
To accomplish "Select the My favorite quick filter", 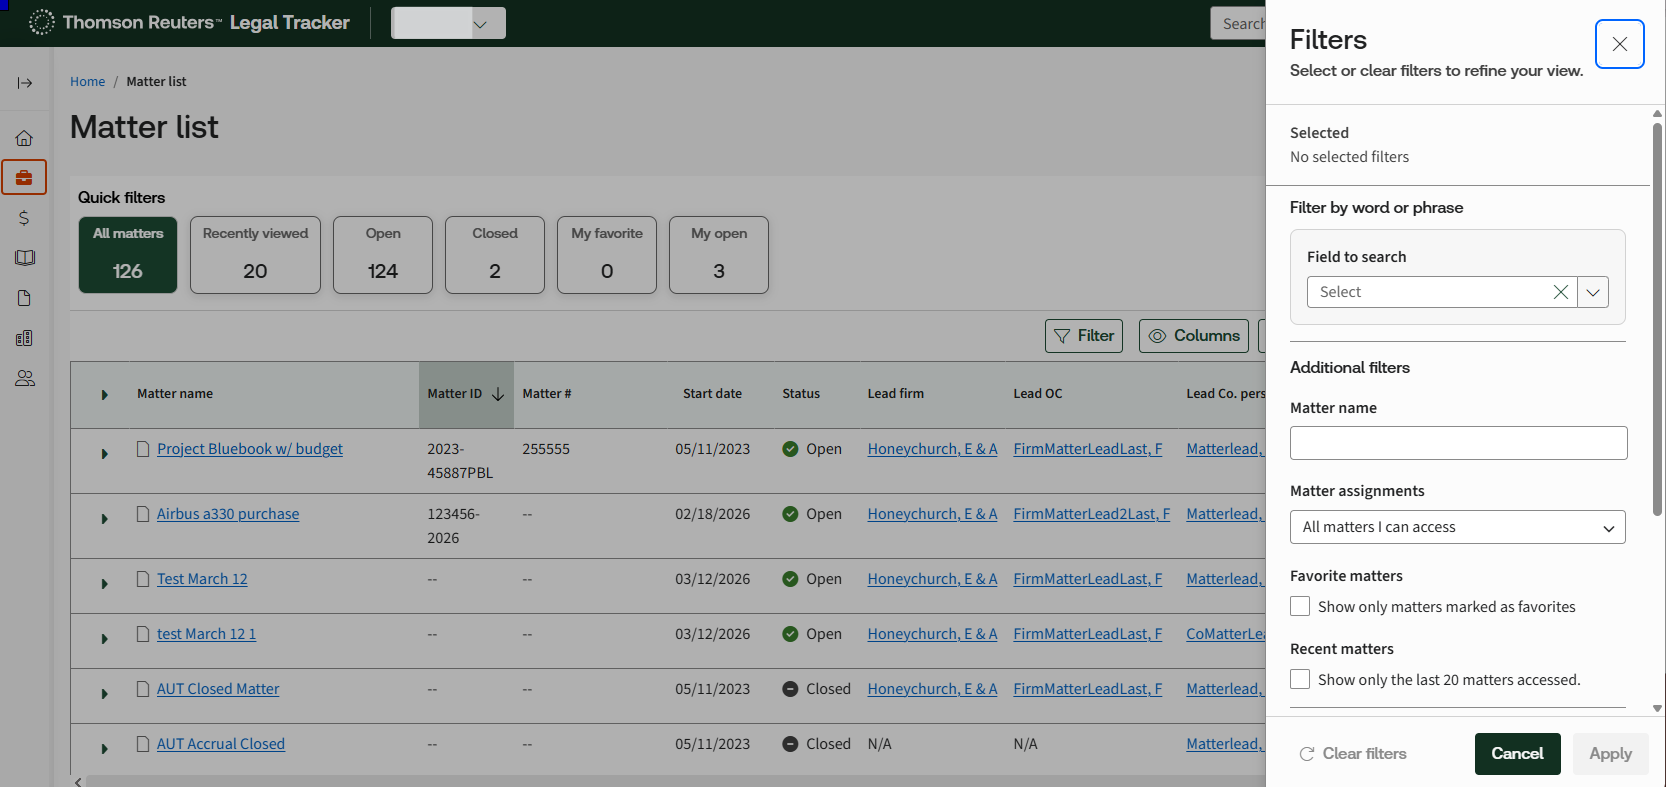I will click(607, 255).
